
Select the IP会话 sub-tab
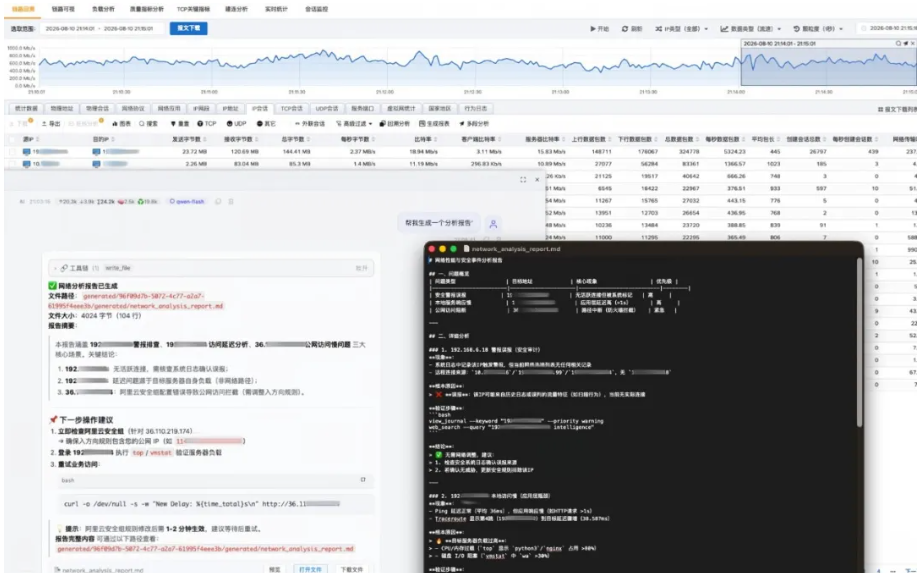[x=260, y=109]
